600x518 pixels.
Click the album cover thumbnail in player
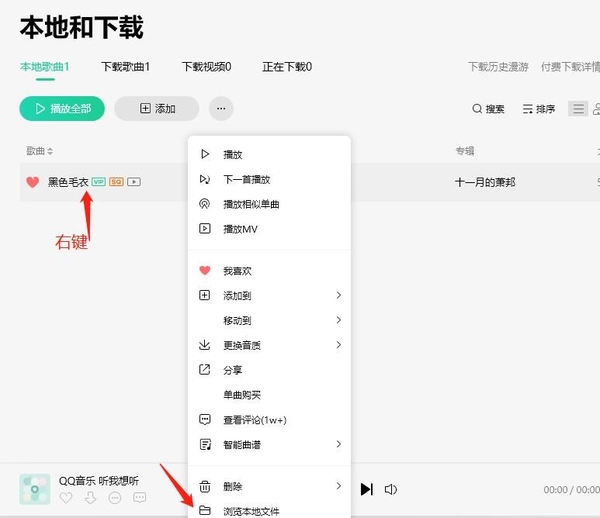tap(35, 488)
